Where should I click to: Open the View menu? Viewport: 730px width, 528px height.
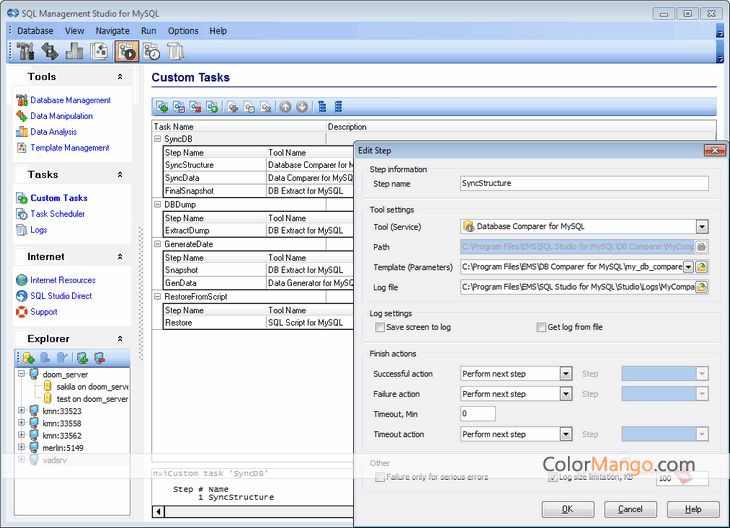tap(74, 31)
